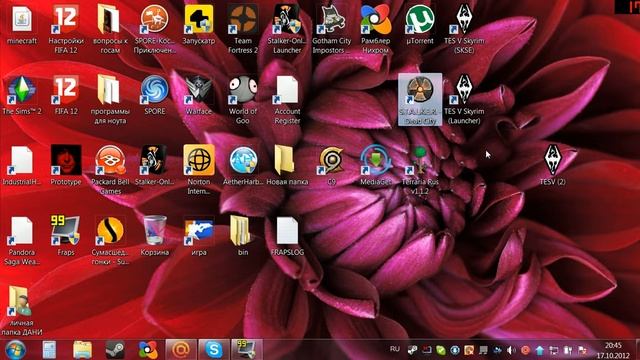The width and height of the screenshot is (640, 360).
Task: Select the SPORE galaxy icon
Action: click(x=155, y=96)
